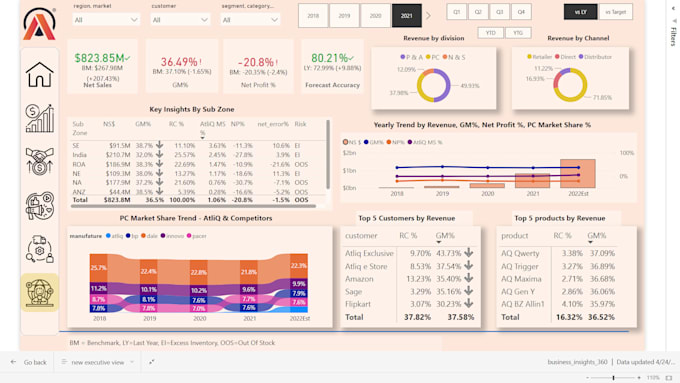Click the Sub Zone table vertical scrollbar
This screenshot has height=383, width=680.
[328, 154]
